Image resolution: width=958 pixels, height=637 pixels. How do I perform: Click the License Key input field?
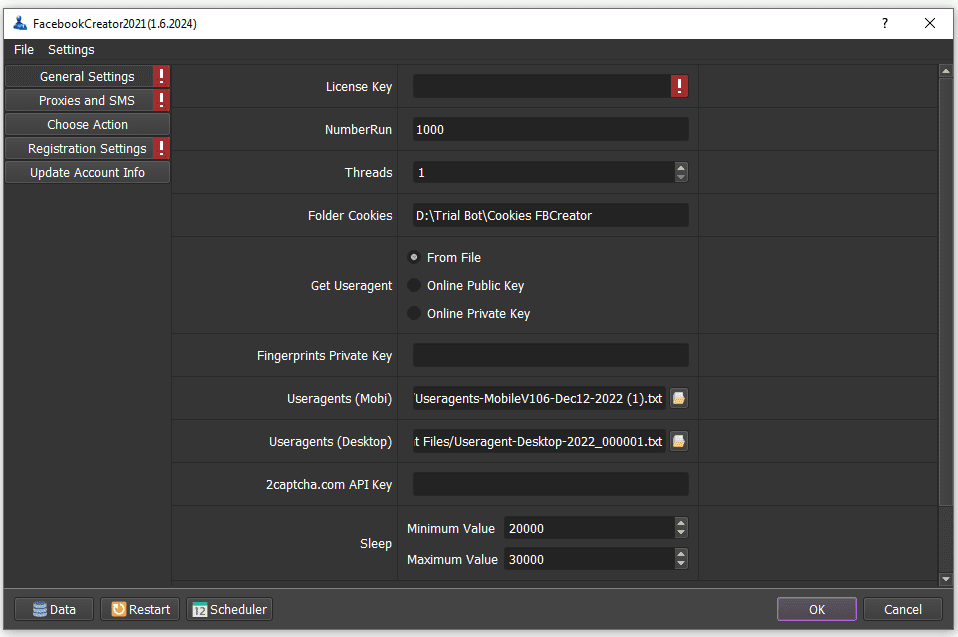tap(542, 86)
